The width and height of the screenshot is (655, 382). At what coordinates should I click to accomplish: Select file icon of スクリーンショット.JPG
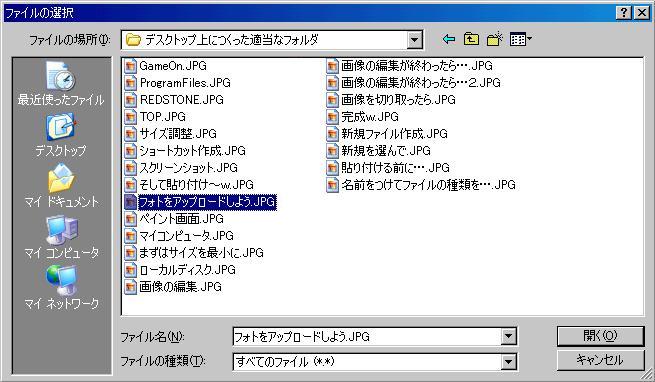coord(130,168)
